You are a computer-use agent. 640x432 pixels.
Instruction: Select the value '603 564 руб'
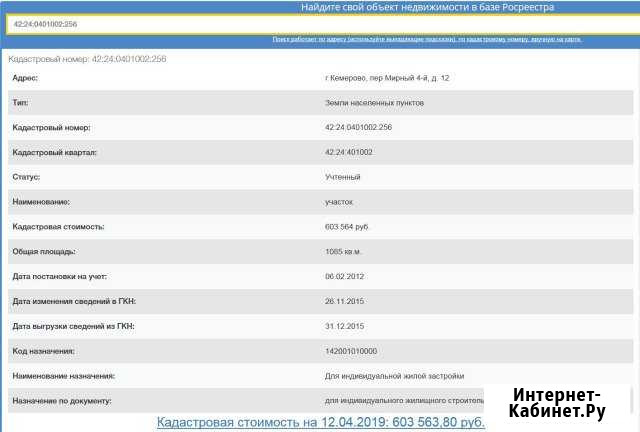(x=347, y=227)
